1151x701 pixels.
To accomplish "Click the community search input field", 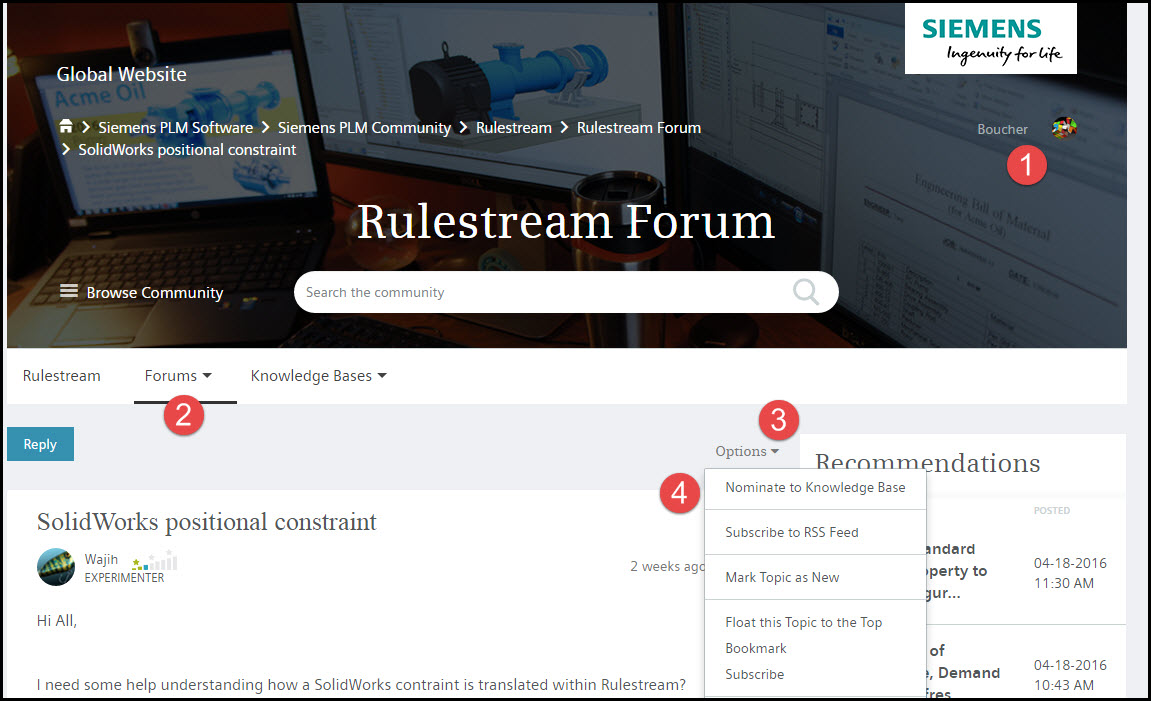I will pos(550,292).
